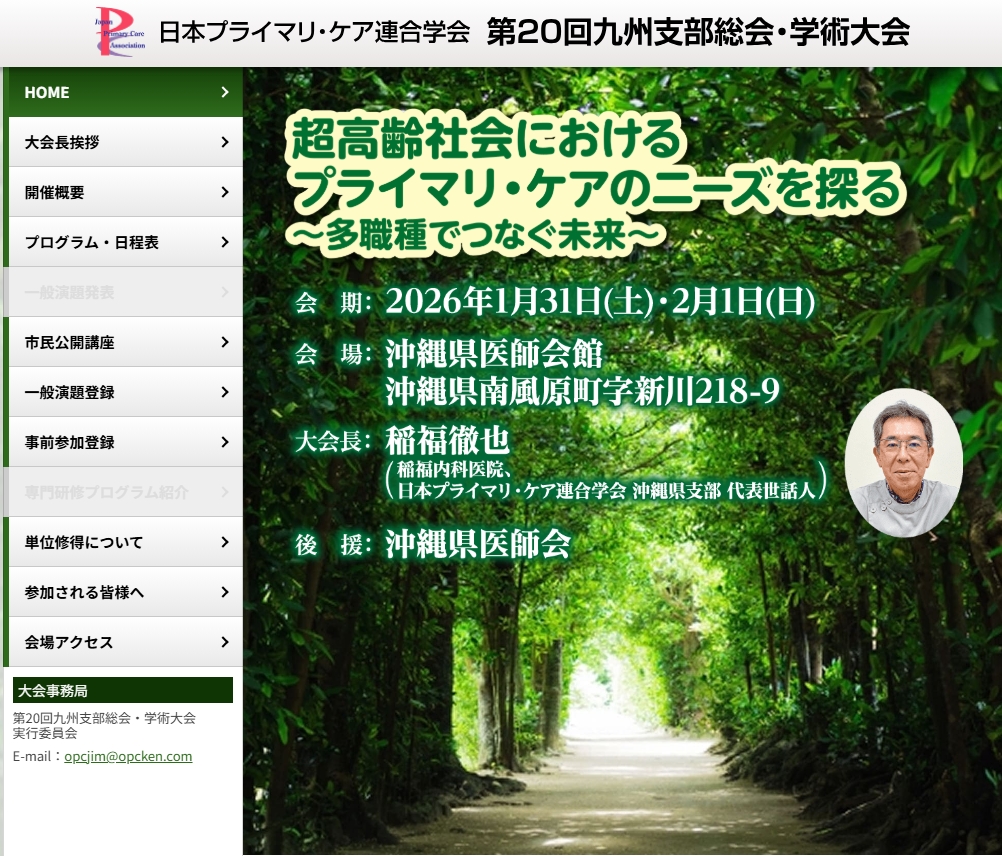Click the chairman's portrait photo
The height and width of the screenshot is (856, 1002).
(903, 462)
